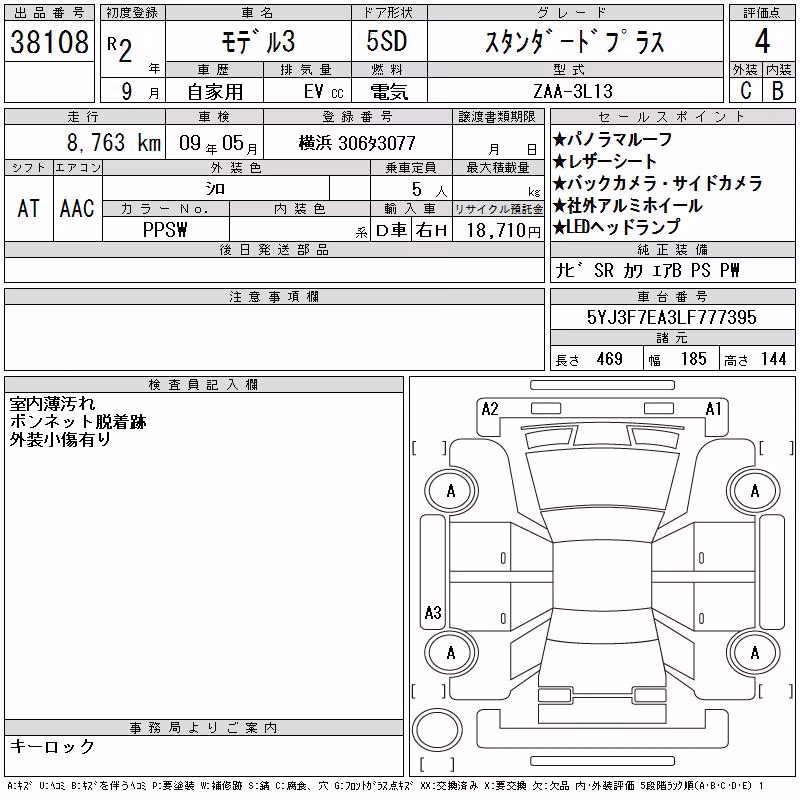This screenshot has width=800, height=800.
Task: Click the ★バックカメラ・サイドカメラ line
Action: coord(658,184)
